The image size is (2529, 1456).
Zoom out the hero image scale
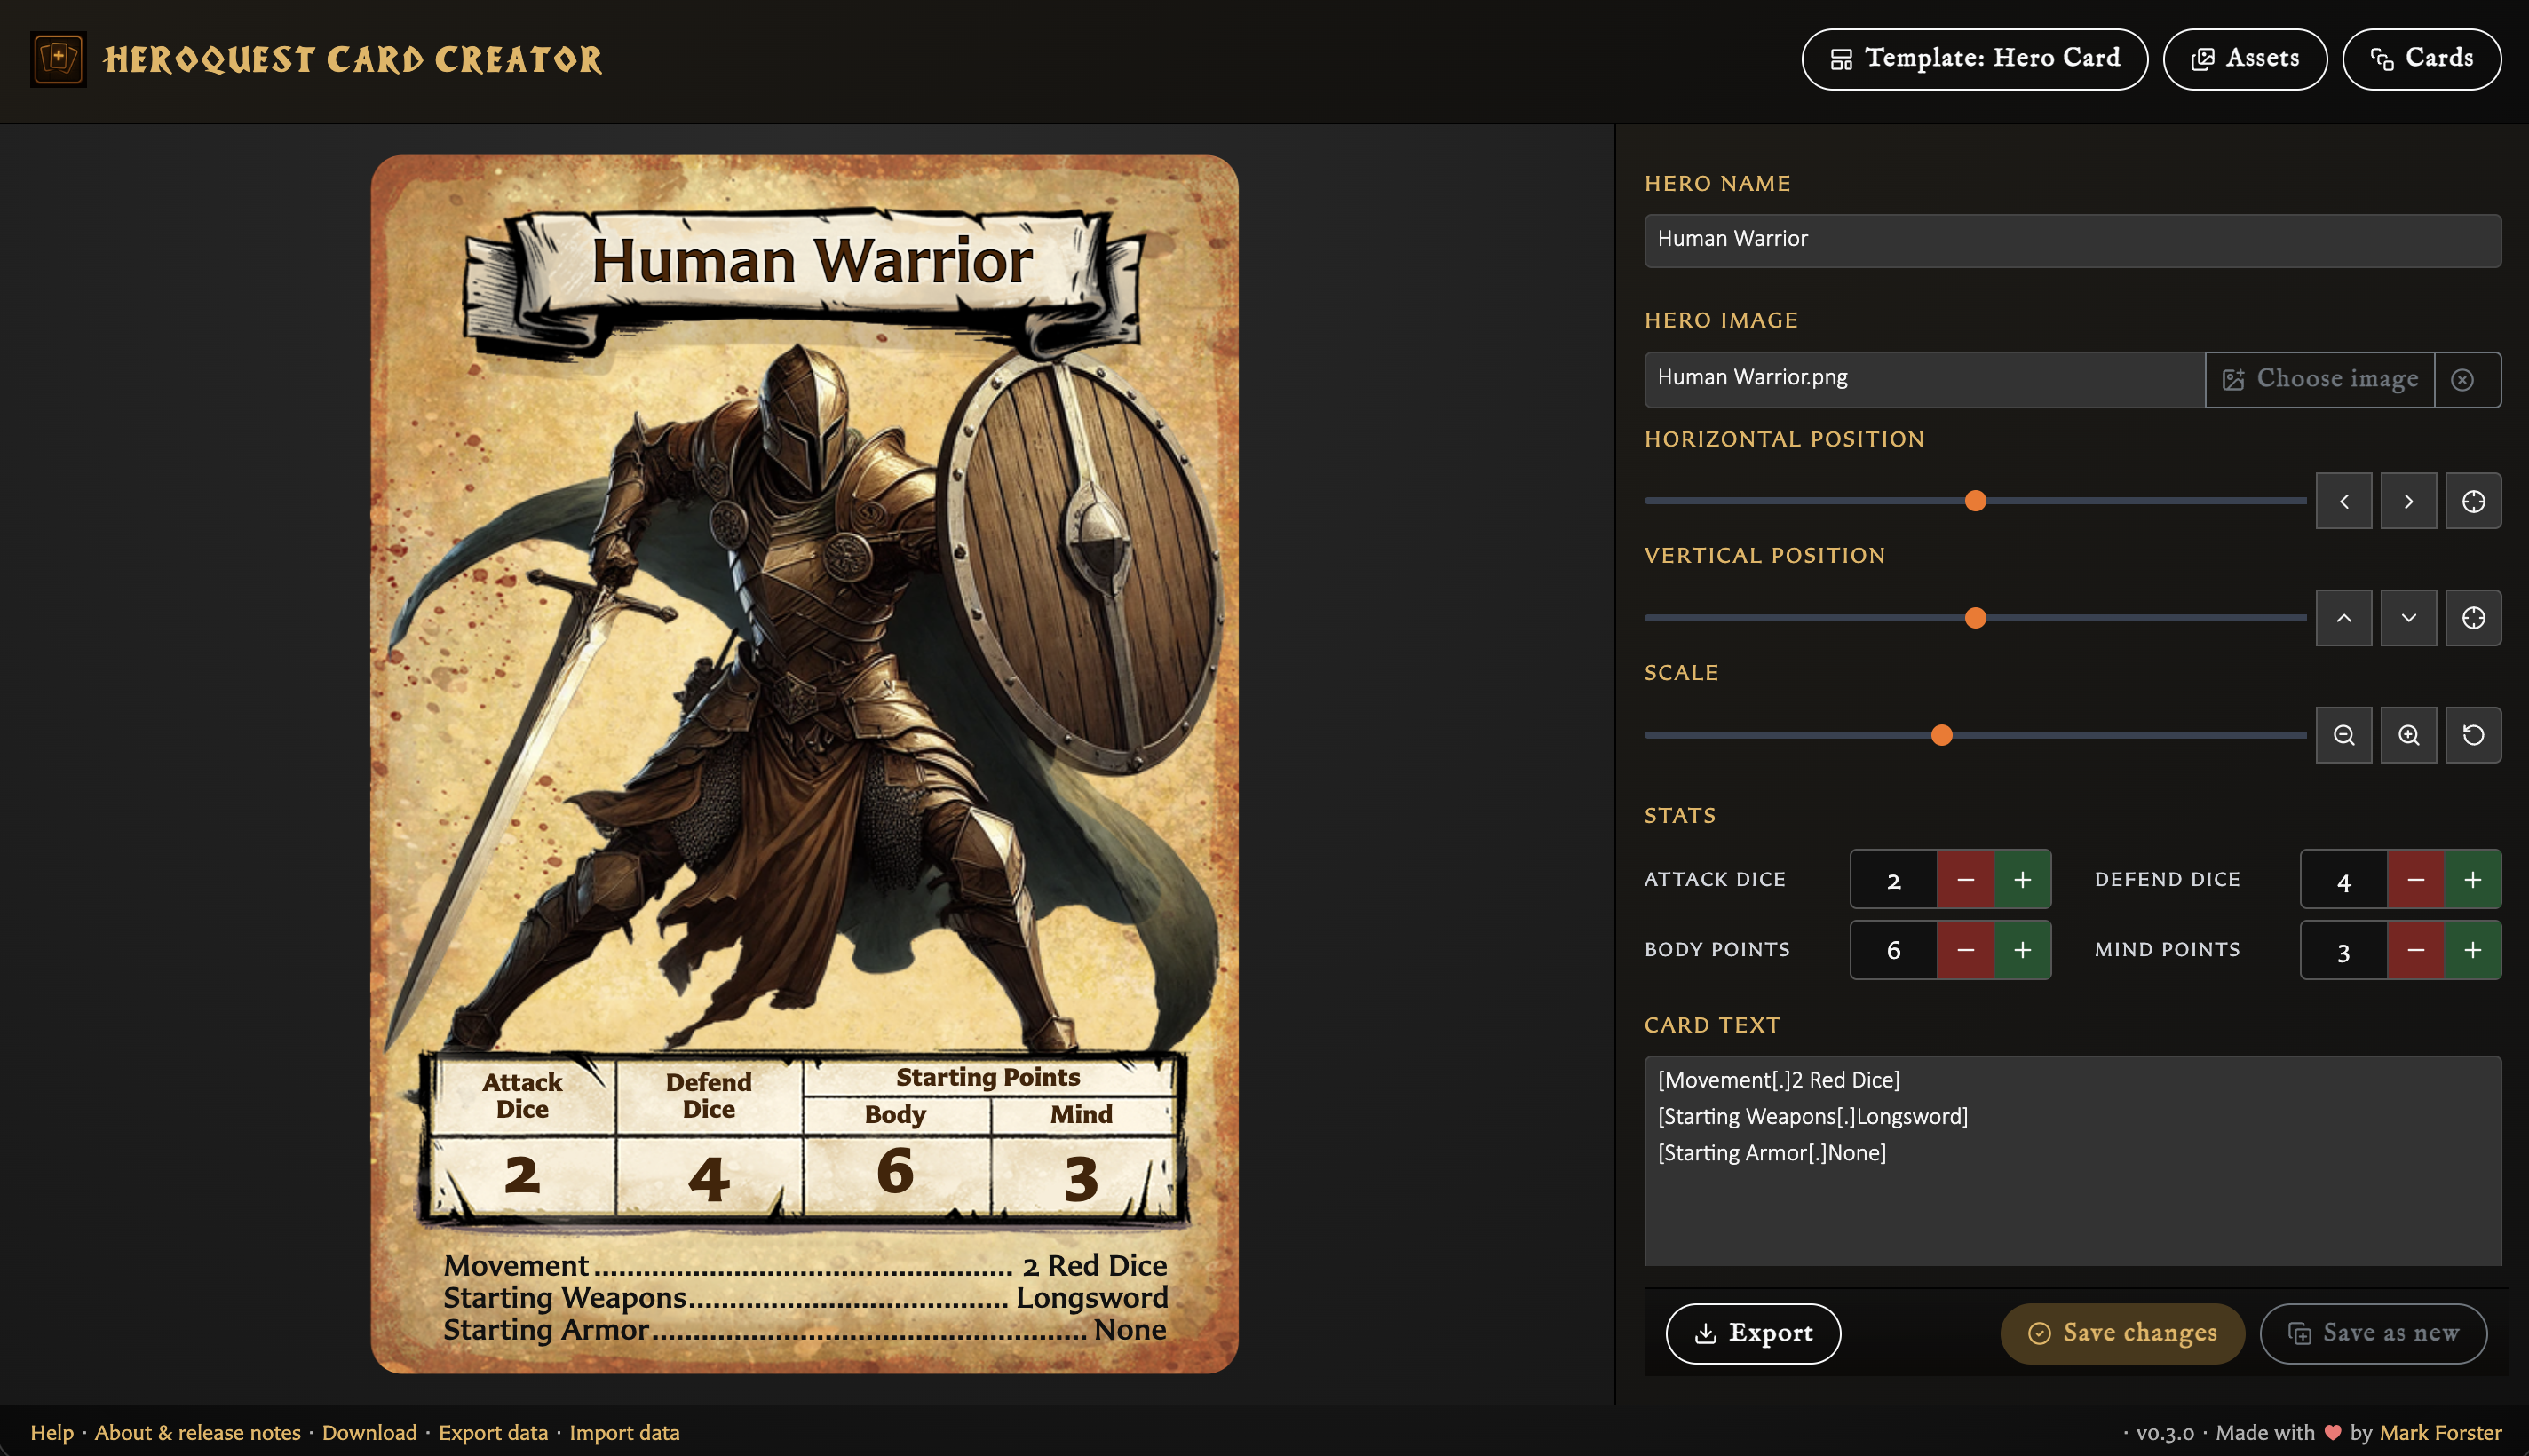click(2343, 735)
